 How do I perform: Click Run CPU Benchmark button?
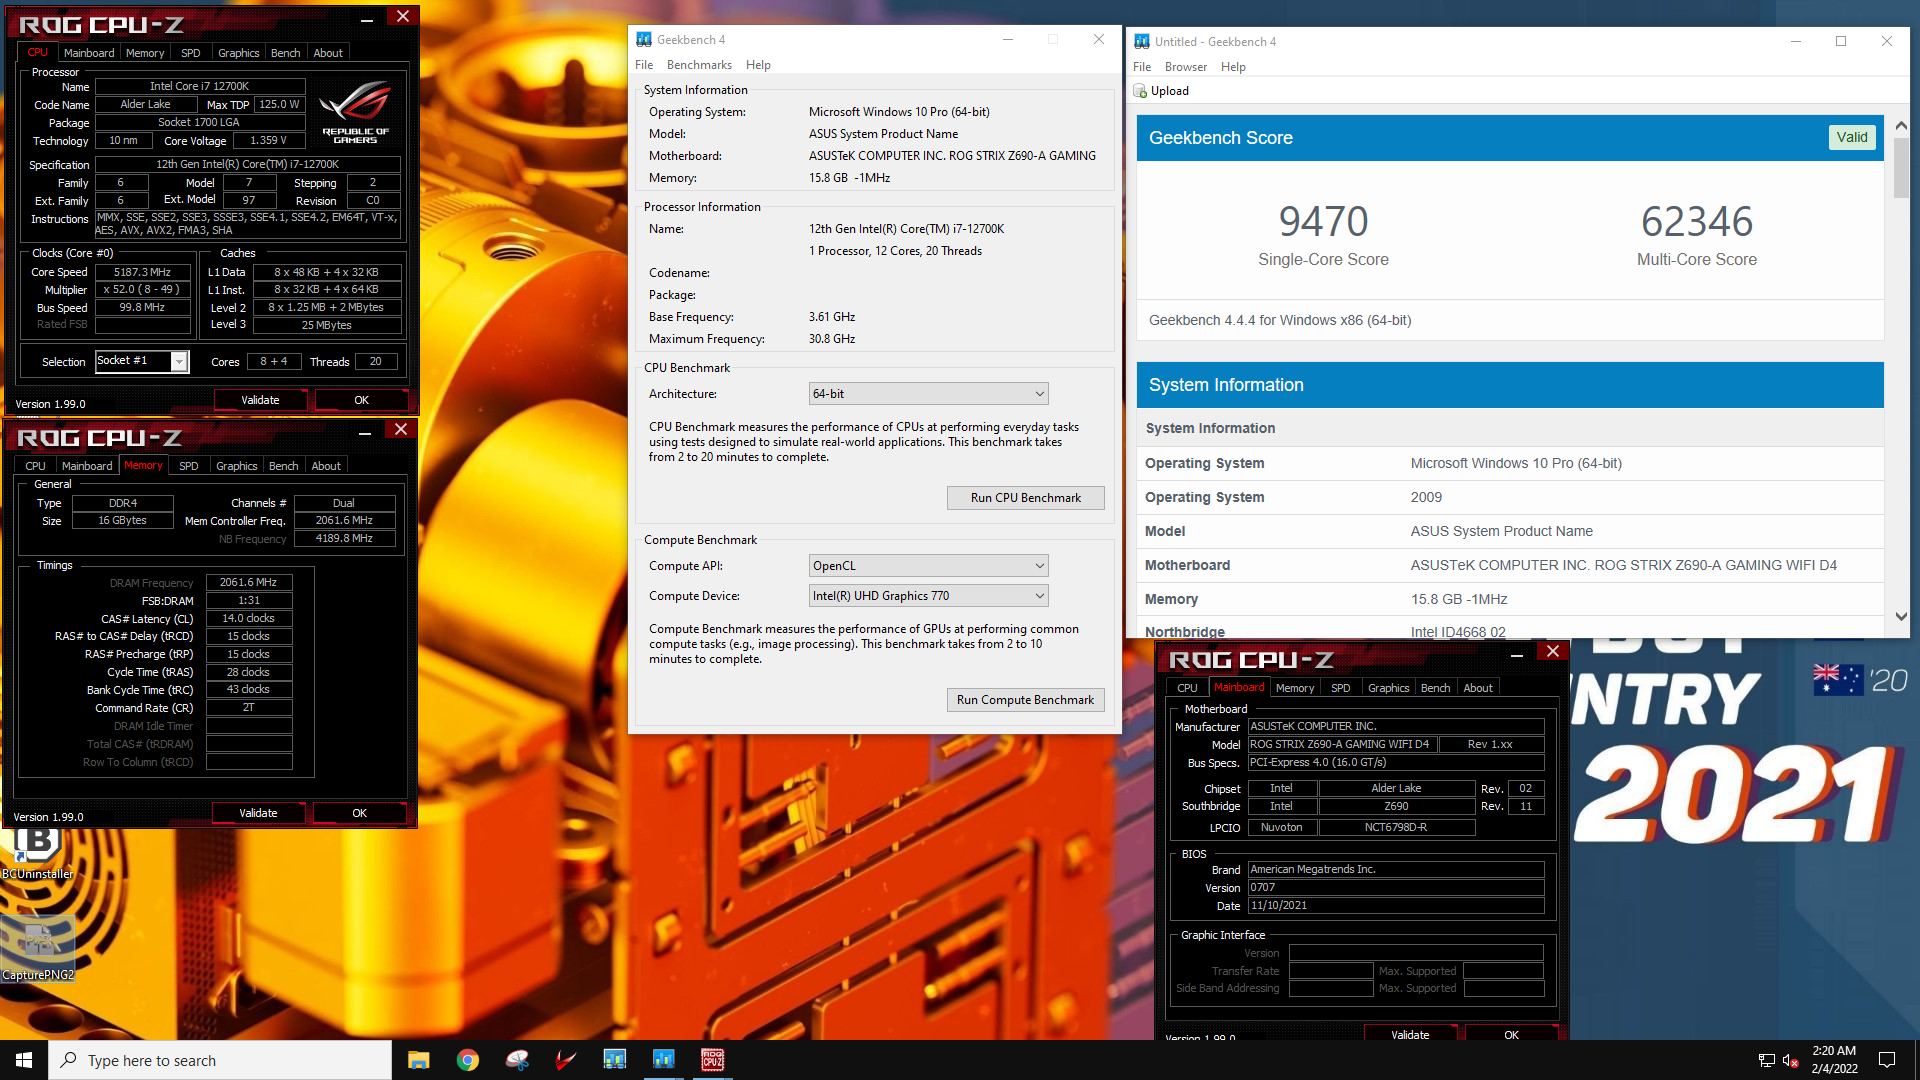(1025, 498)
